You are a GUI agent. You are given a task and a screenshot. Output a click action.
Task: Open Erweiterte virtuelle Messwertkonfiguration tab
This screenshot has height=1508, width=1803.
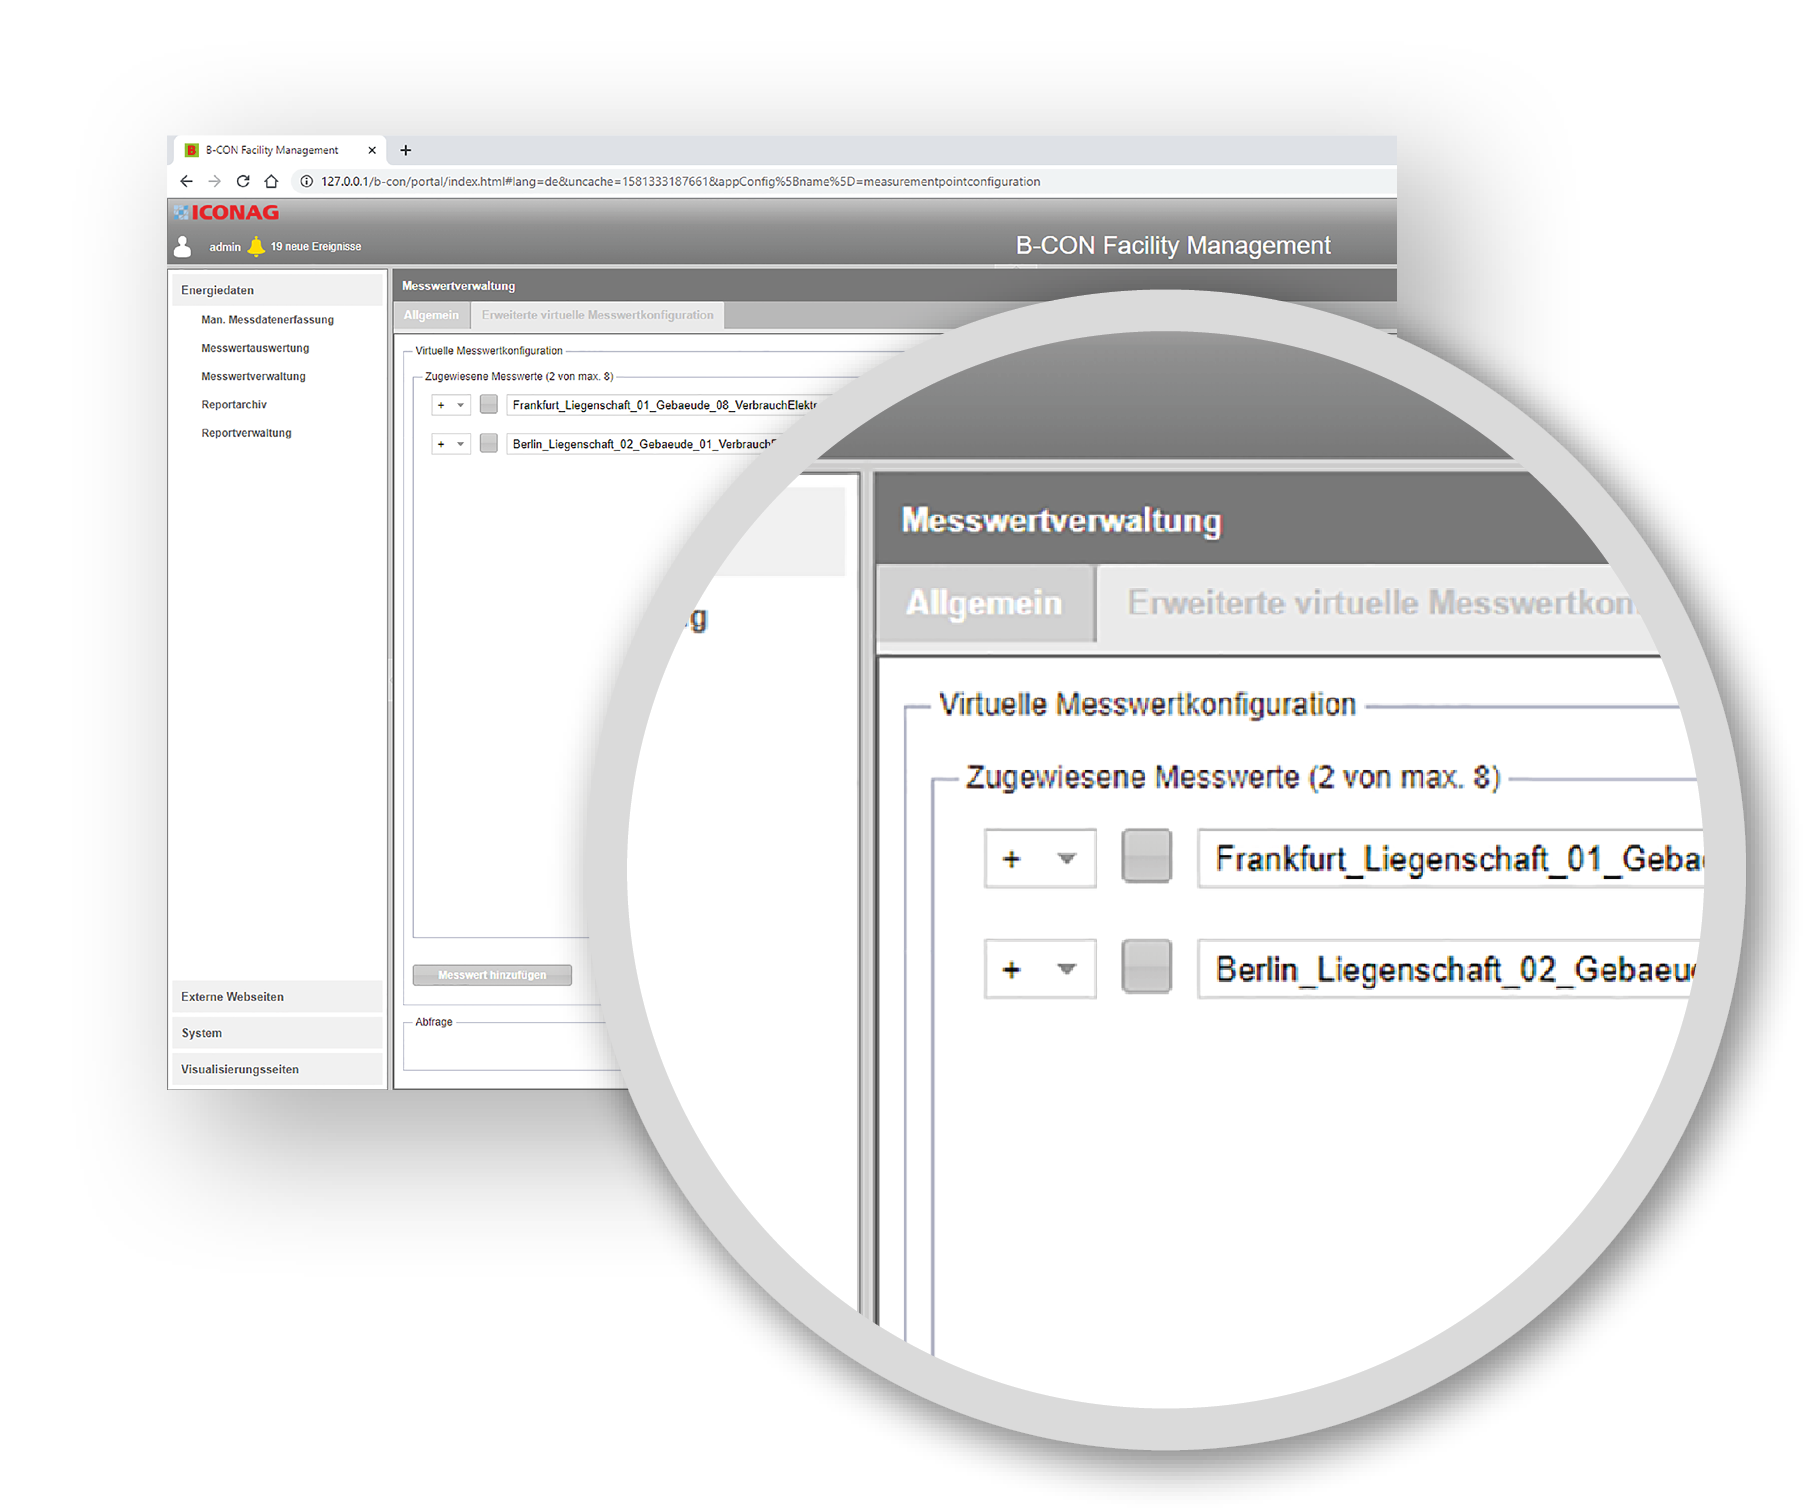(x=597, y=315)
